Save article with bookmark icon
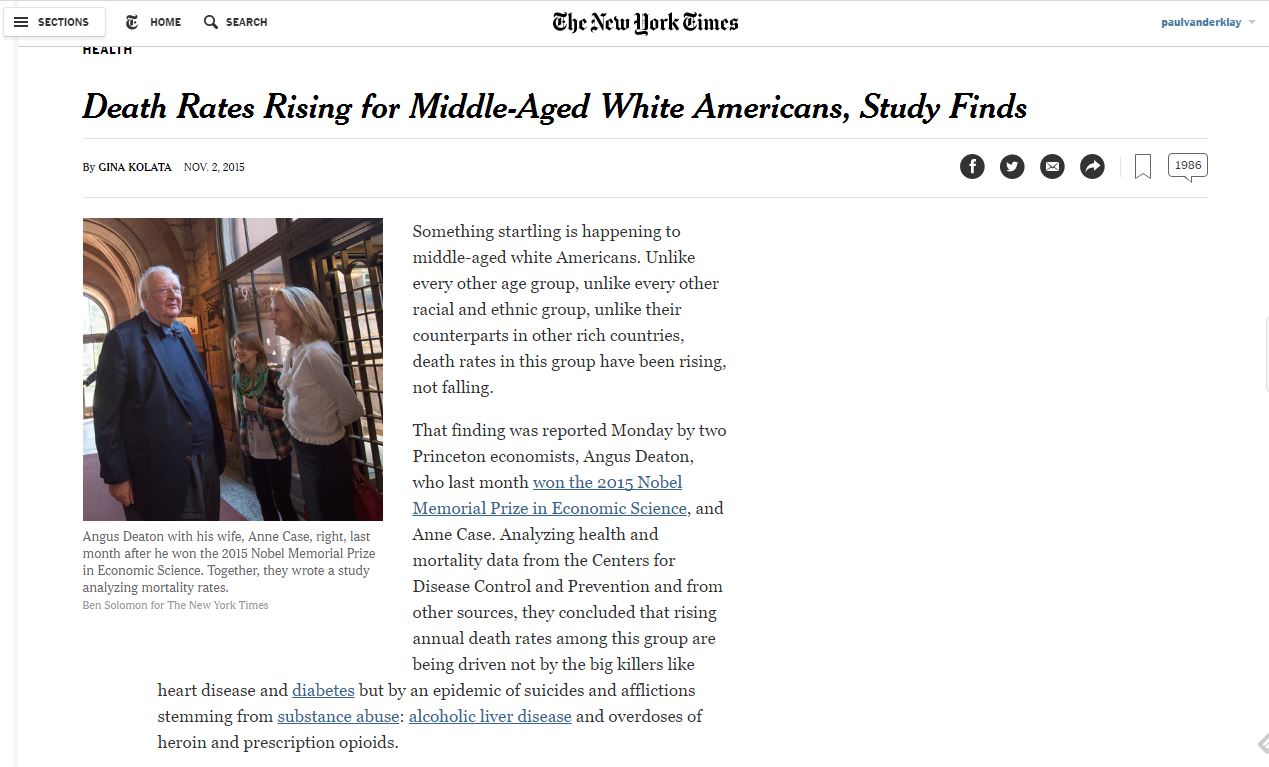This screenshot has width=1269, height=767. [x=1143, y=167]
